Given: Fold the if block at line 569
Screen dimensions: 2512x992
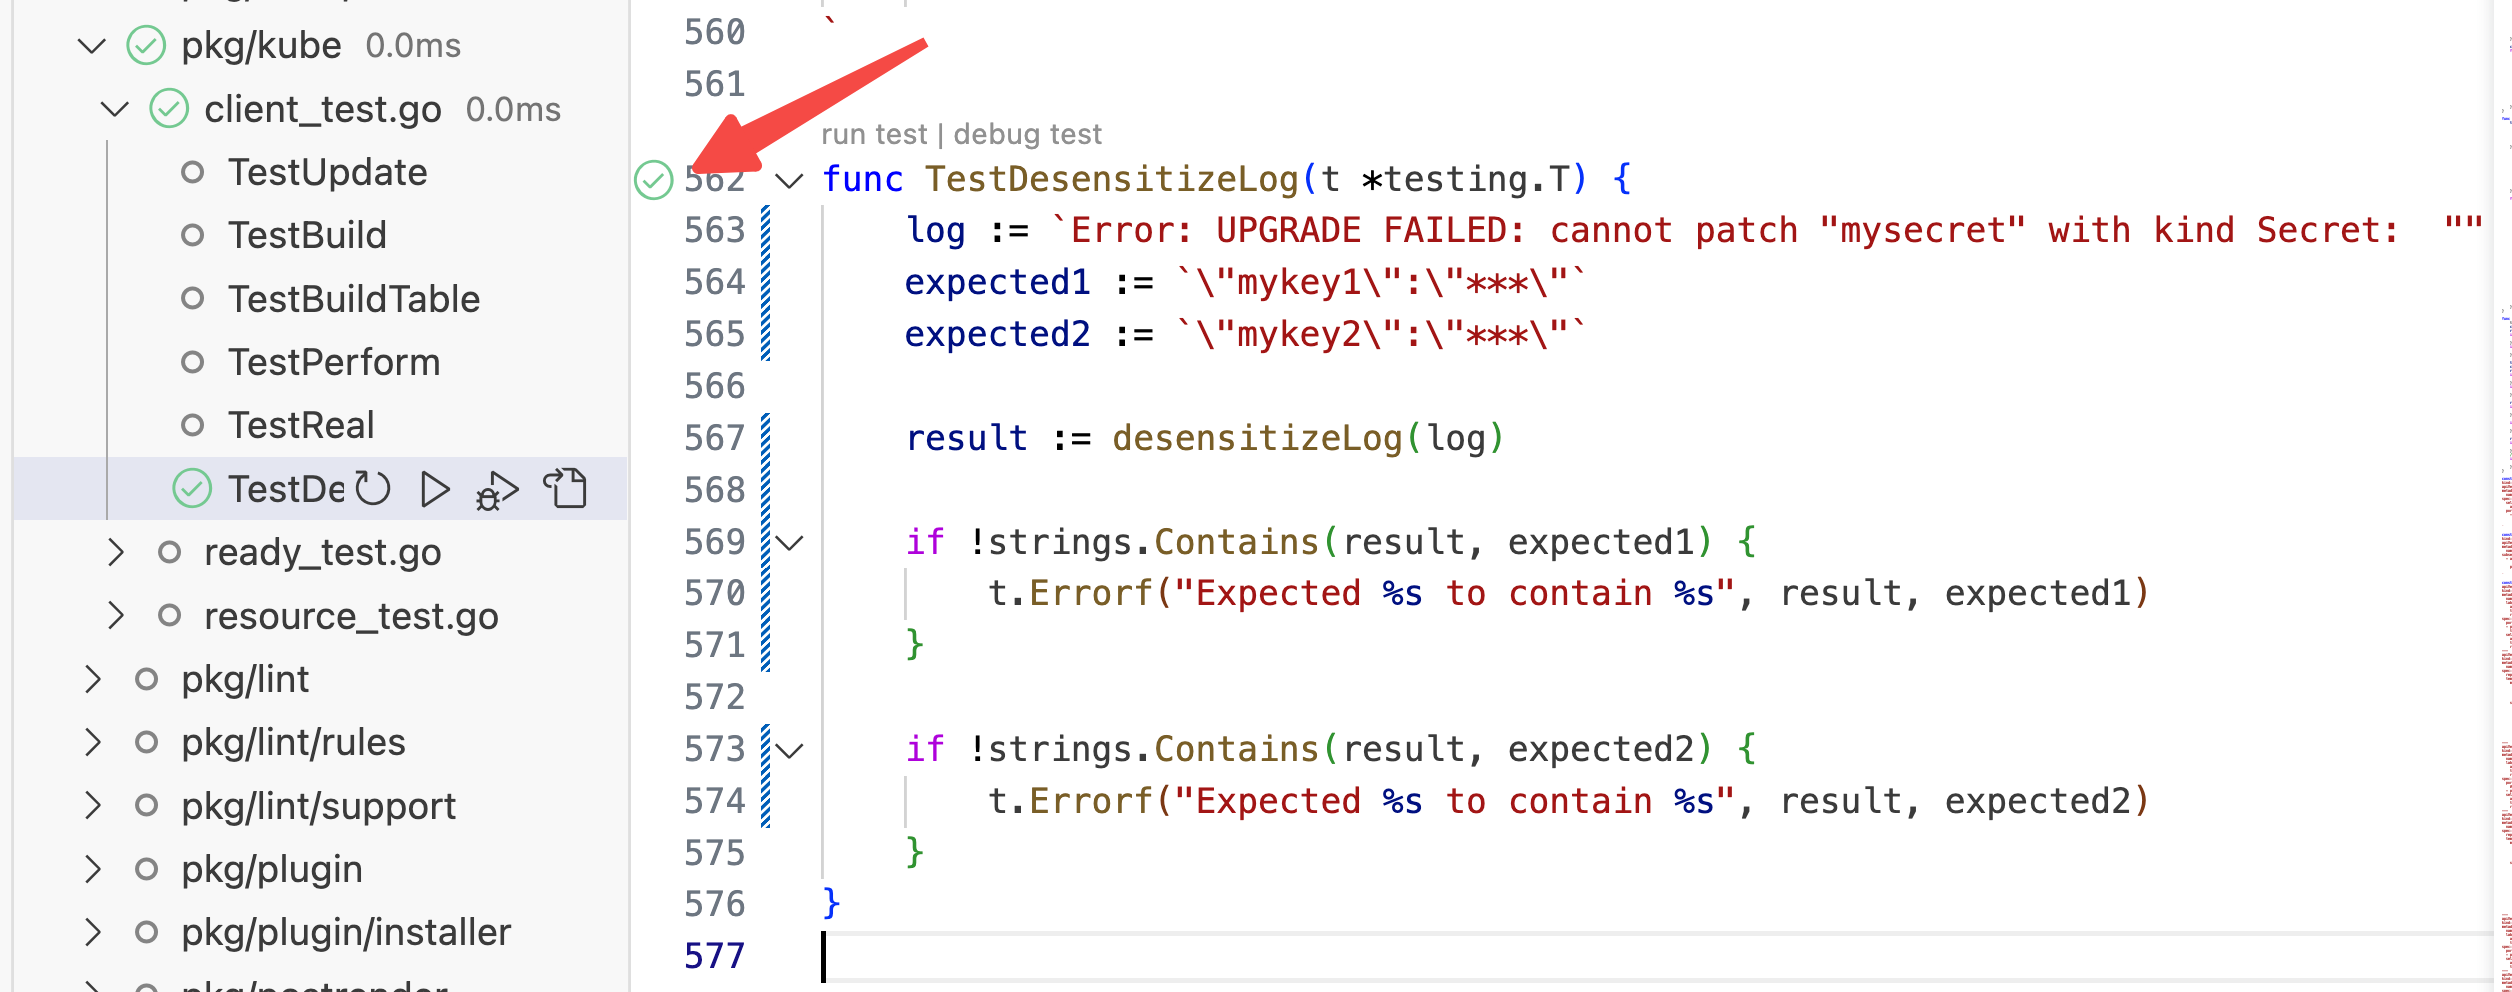Looking at the screenshot, I should [x=790, y=543].
